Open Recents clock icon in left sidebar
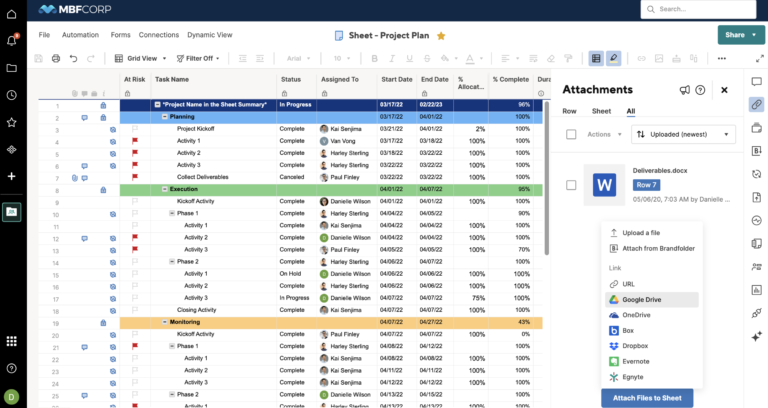Image resolution: width=768 pixels, height=408 pixels. click(x=11, y=95)
